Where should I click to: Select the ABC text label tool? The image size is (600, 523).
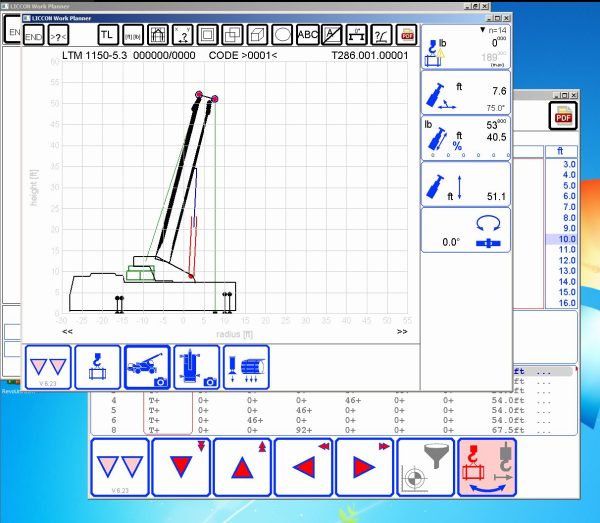click(309, 35)
